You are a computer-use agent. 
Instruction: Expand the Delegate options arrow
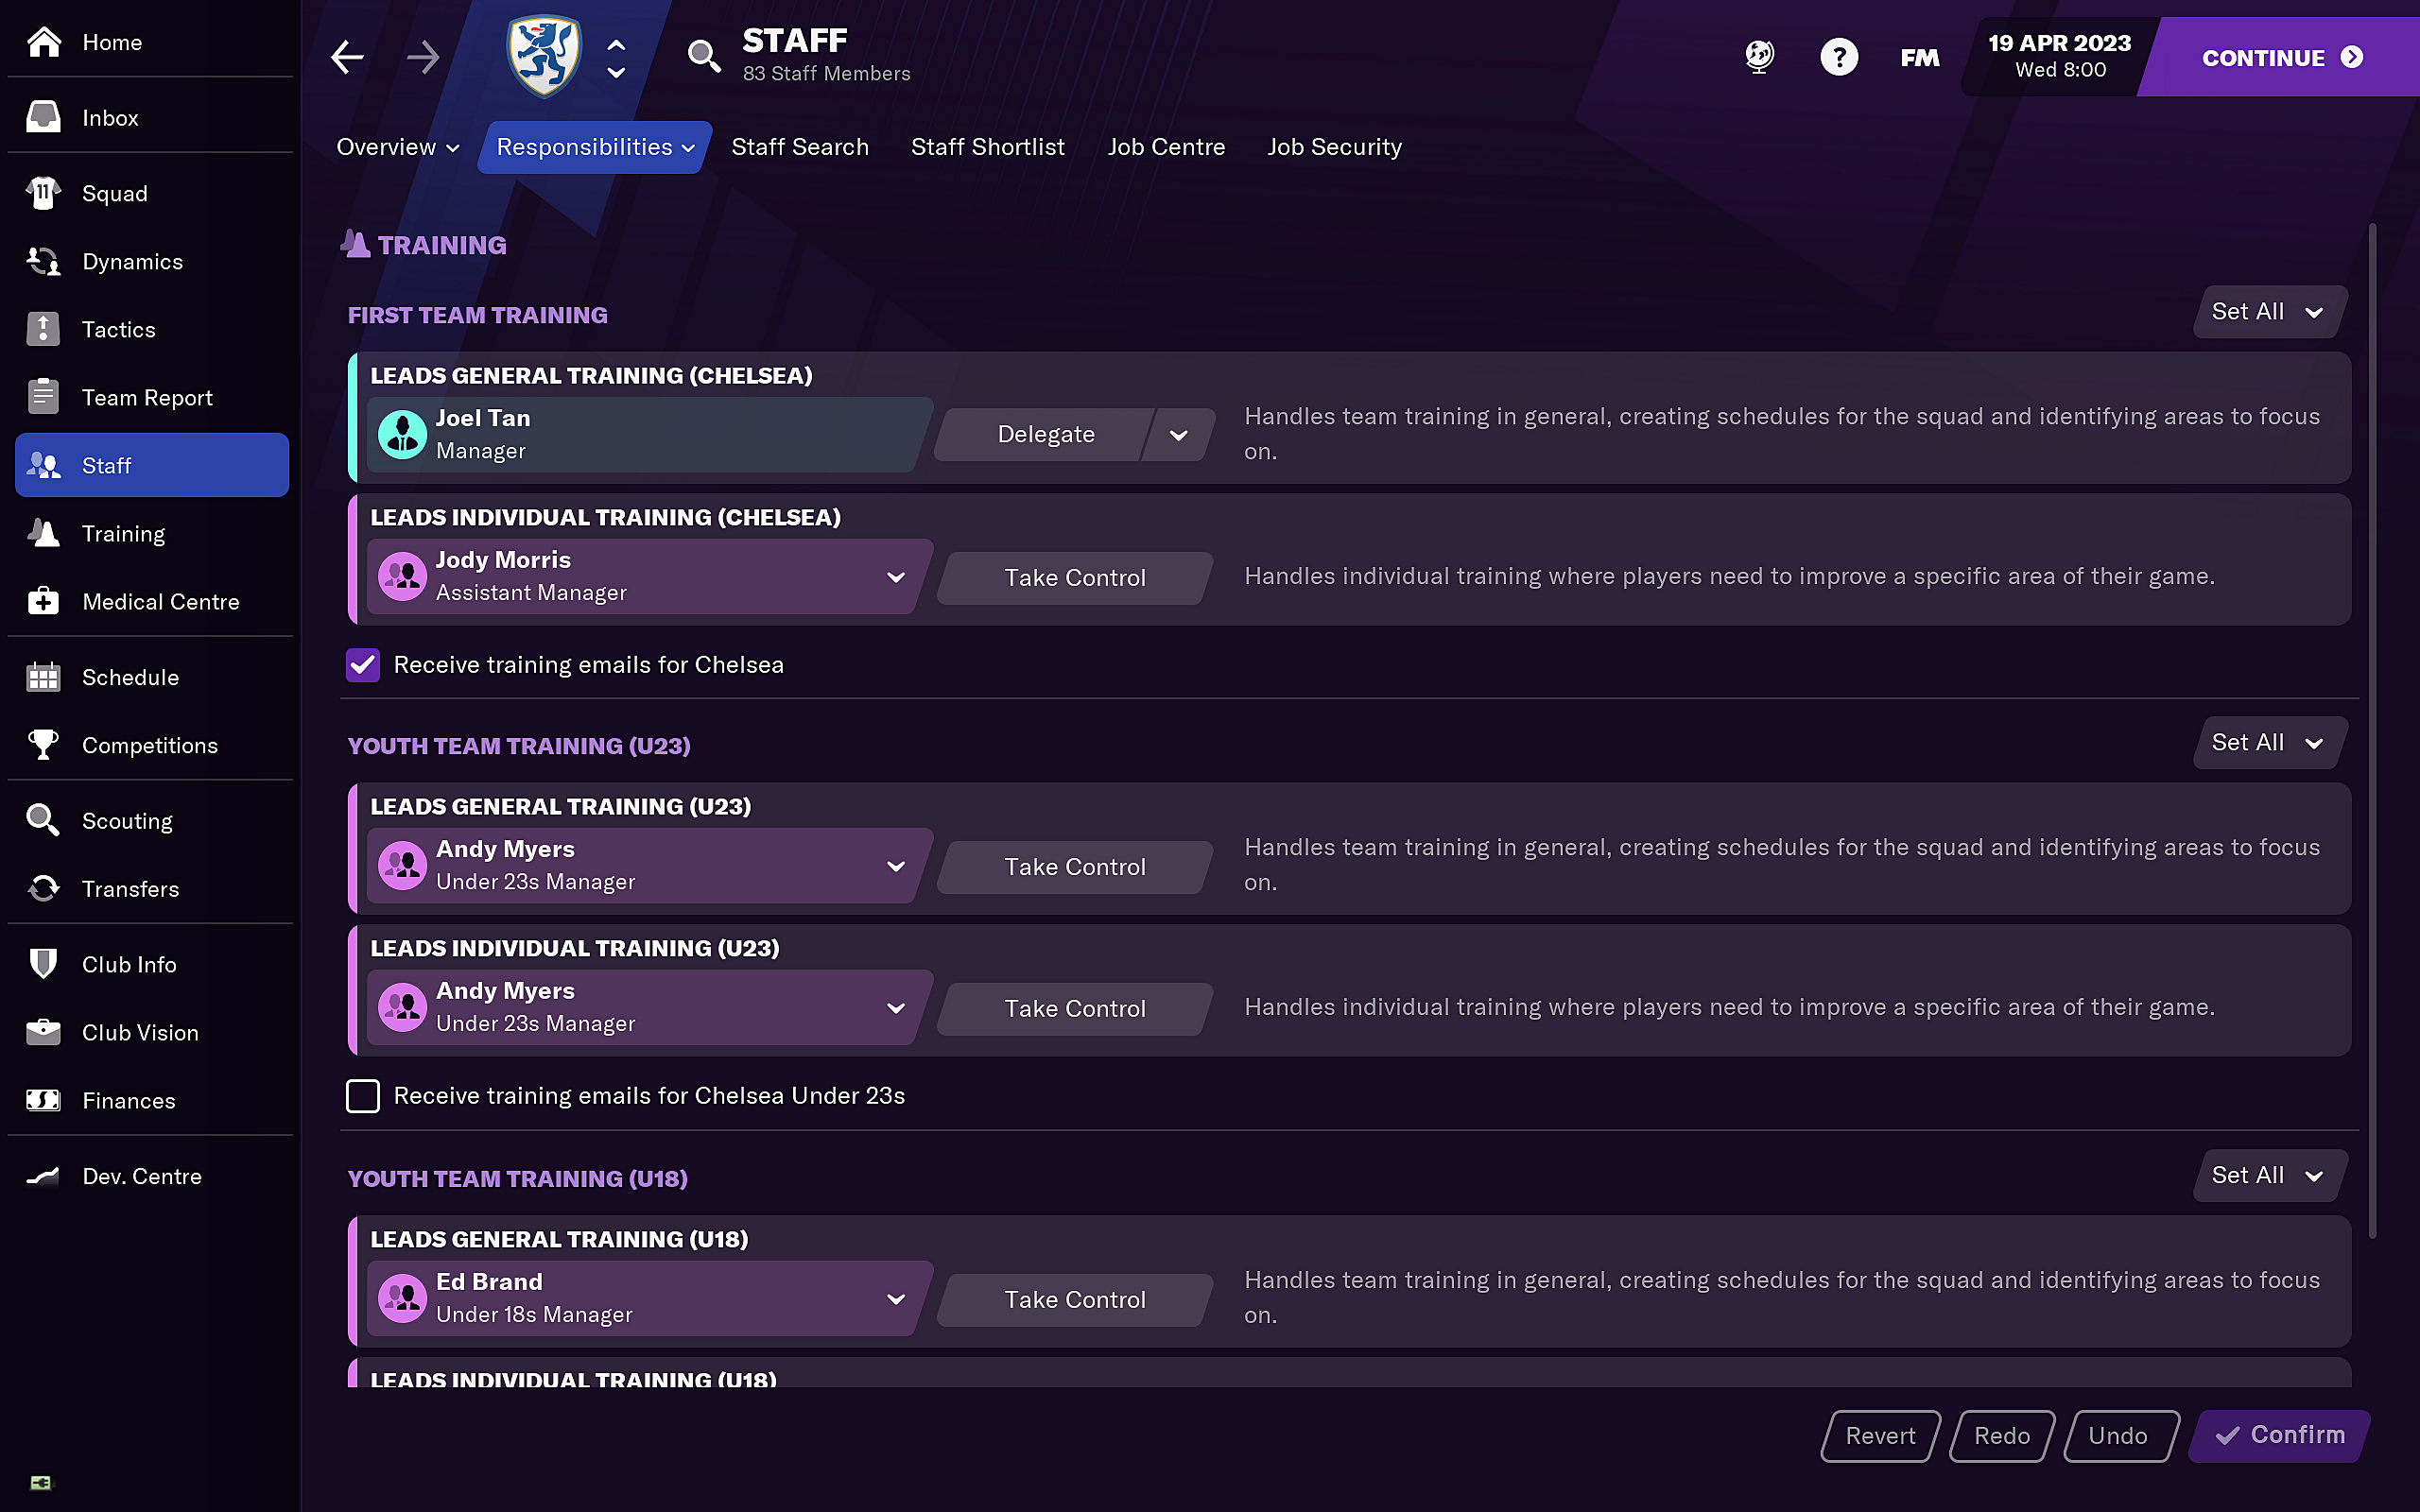point(1179,435)
